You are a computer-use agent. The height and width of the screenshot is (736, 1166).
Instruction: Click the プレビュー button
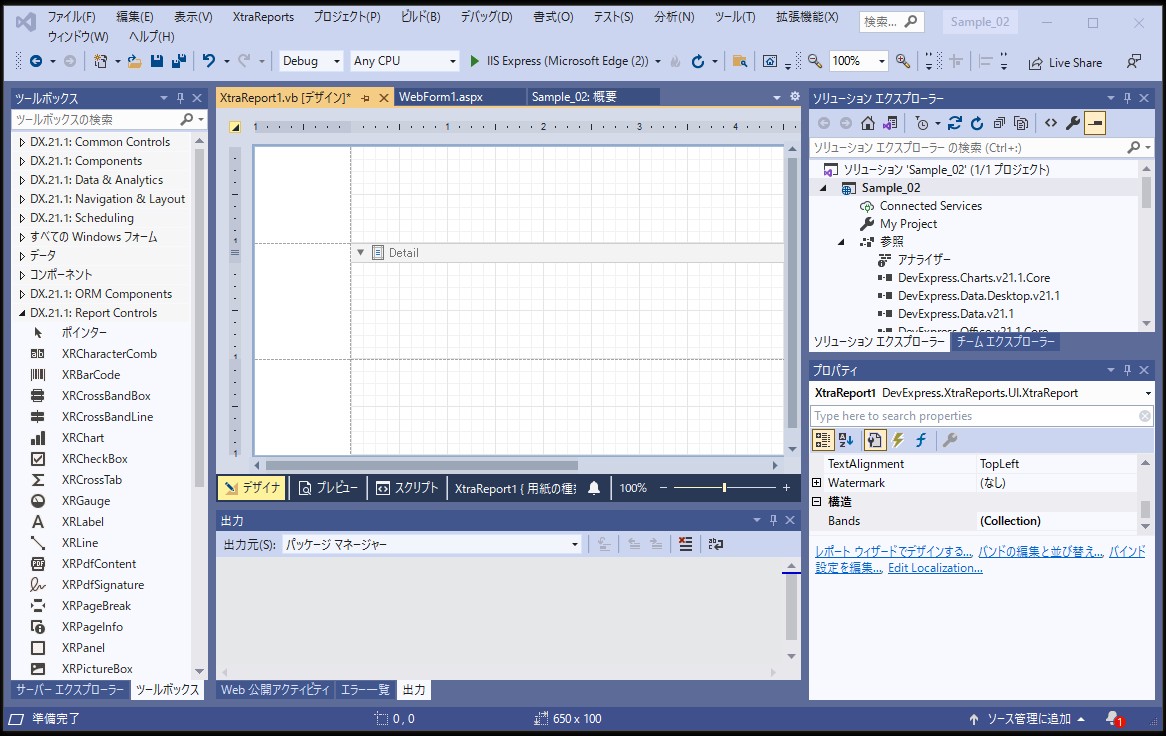coord(328,488)
